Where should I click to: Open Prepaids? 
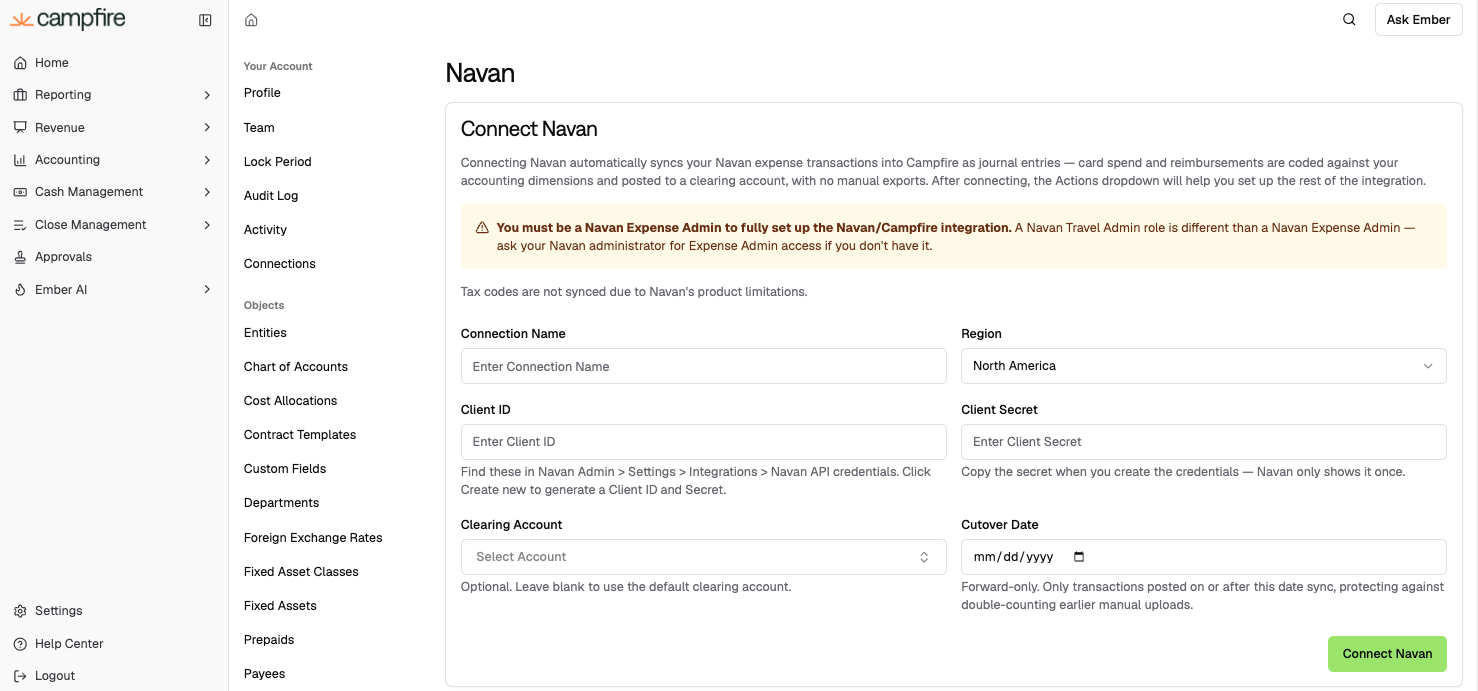click(269, 640)
